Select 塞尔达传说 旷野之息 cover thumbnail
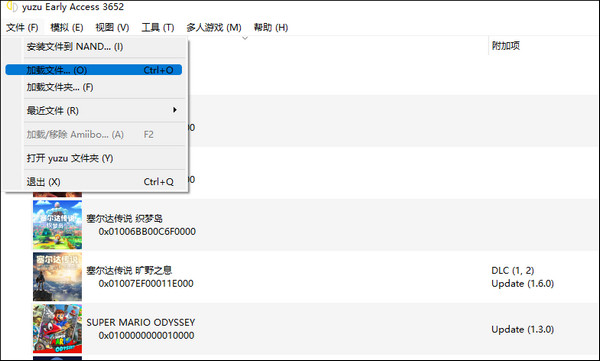Image resolution: width=600 pixels, height=361 pixels. pyautogui.click(x=57, y=276)
